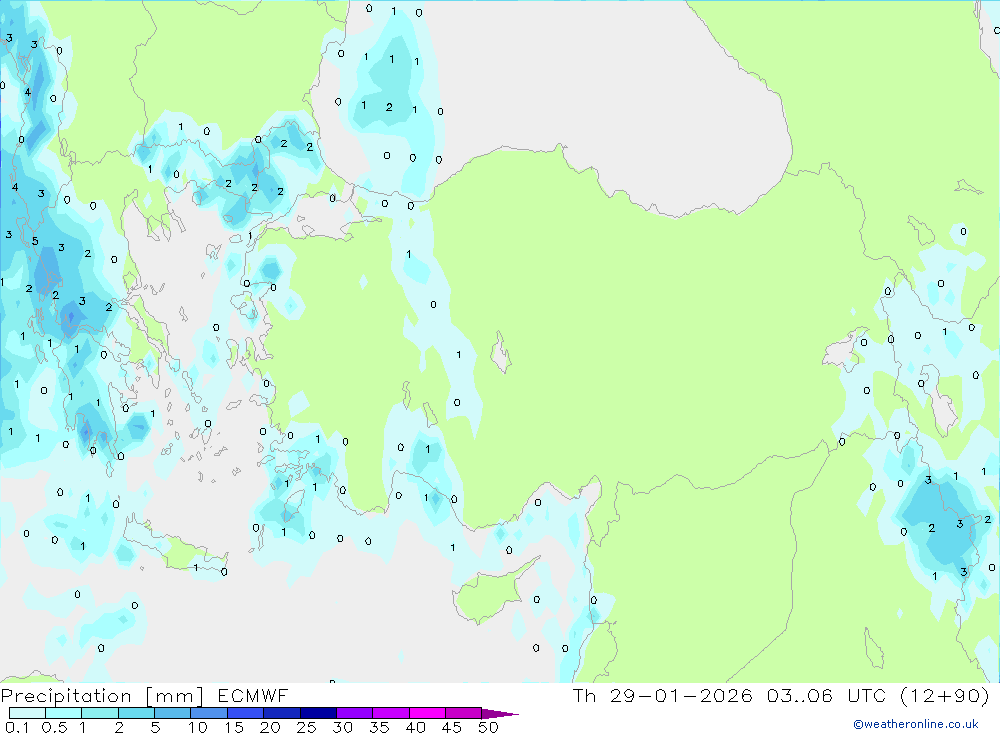Click the '0.5' legend scale label

54,727
